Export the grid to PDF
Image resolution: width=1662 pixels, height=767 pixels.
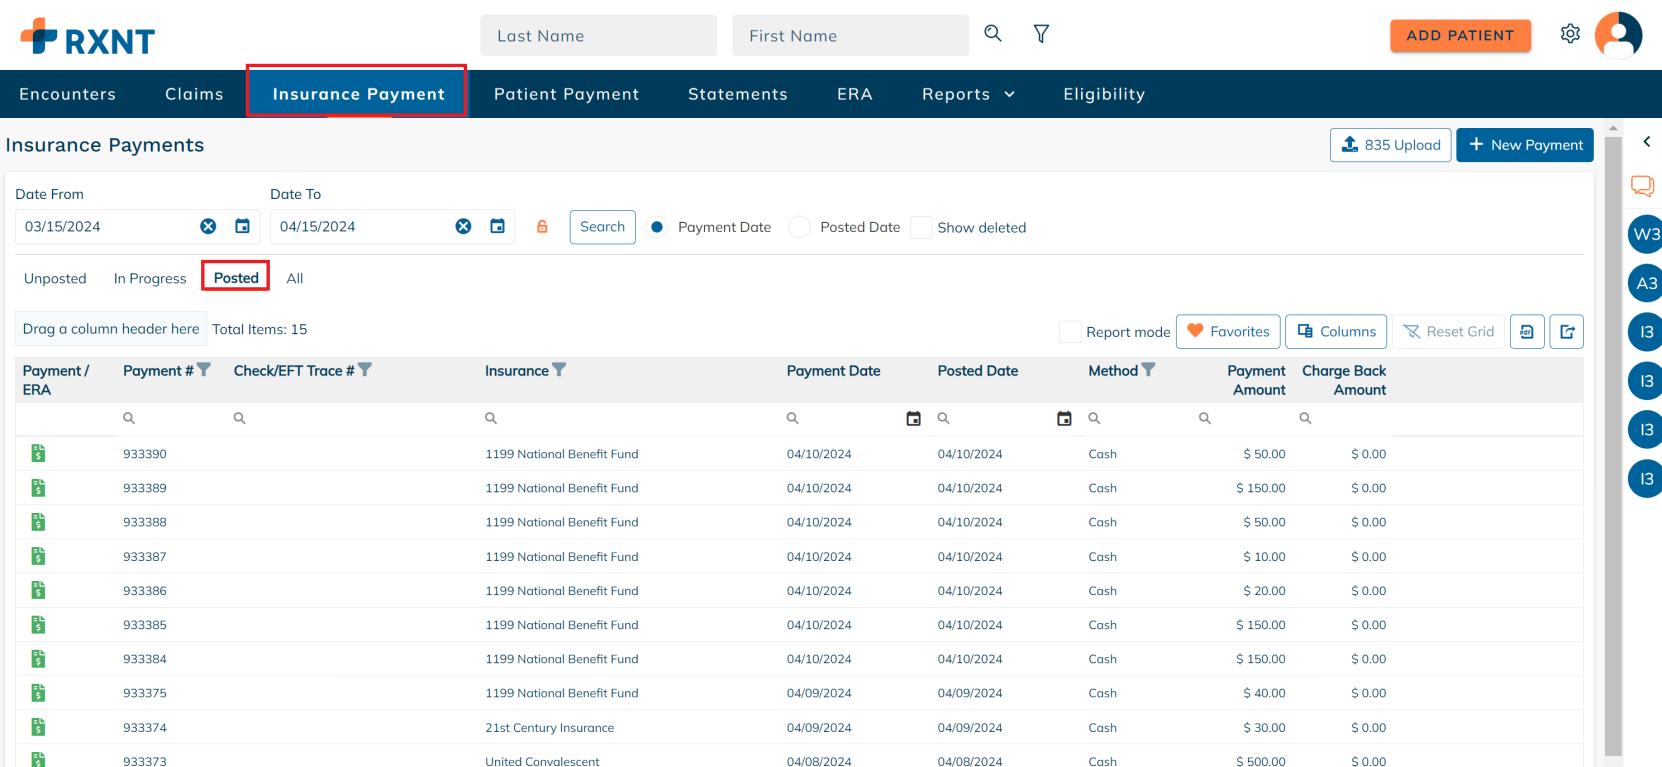point(1527,332)
